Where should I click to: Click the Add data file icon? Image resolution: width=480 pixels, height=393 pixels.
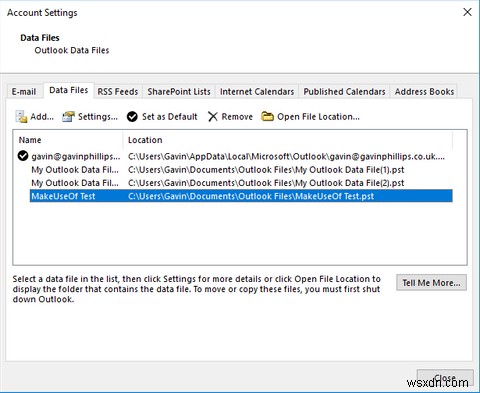coord(21,117)
